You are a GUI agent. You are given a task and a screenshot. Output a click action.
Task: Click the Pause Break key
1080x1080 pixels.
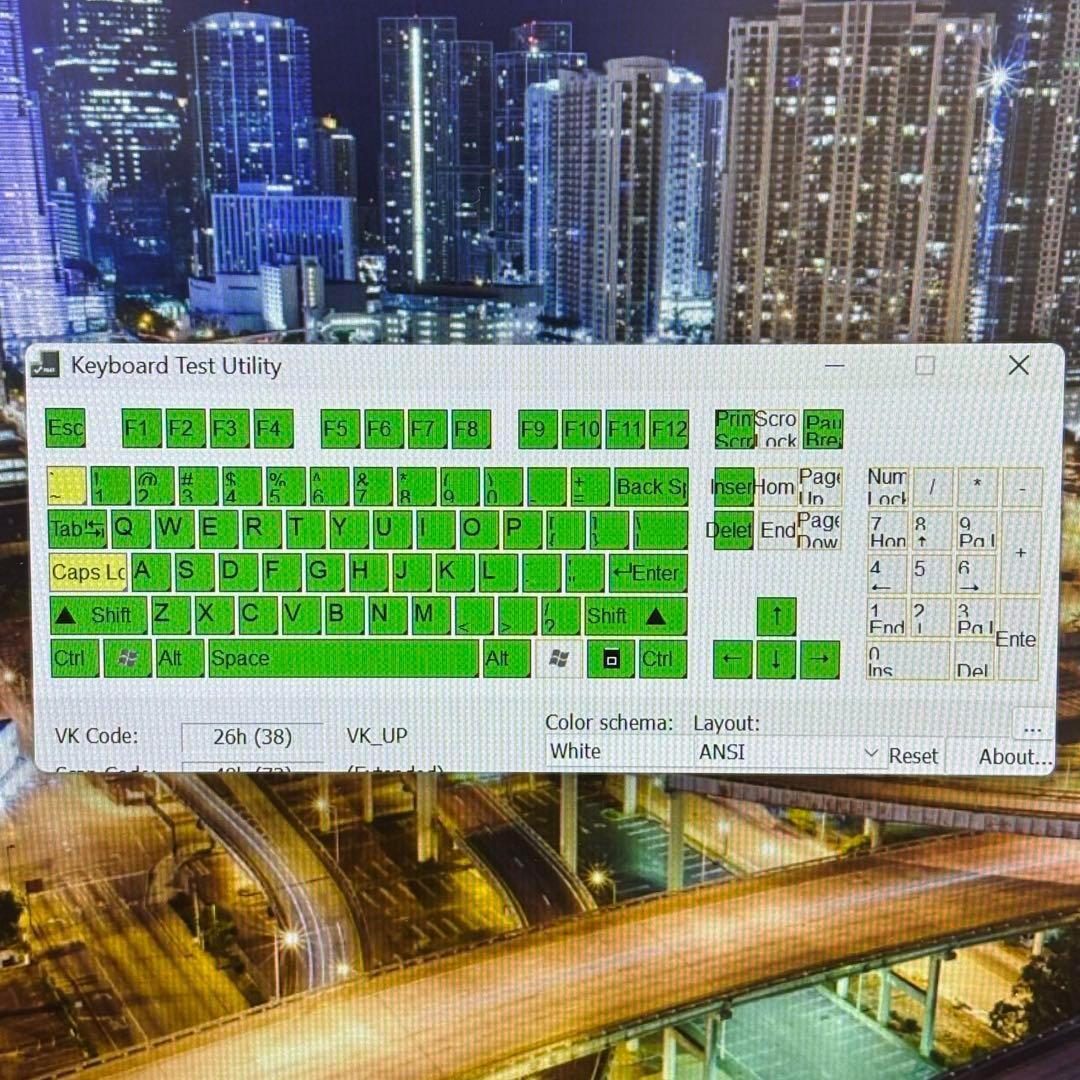826,428
